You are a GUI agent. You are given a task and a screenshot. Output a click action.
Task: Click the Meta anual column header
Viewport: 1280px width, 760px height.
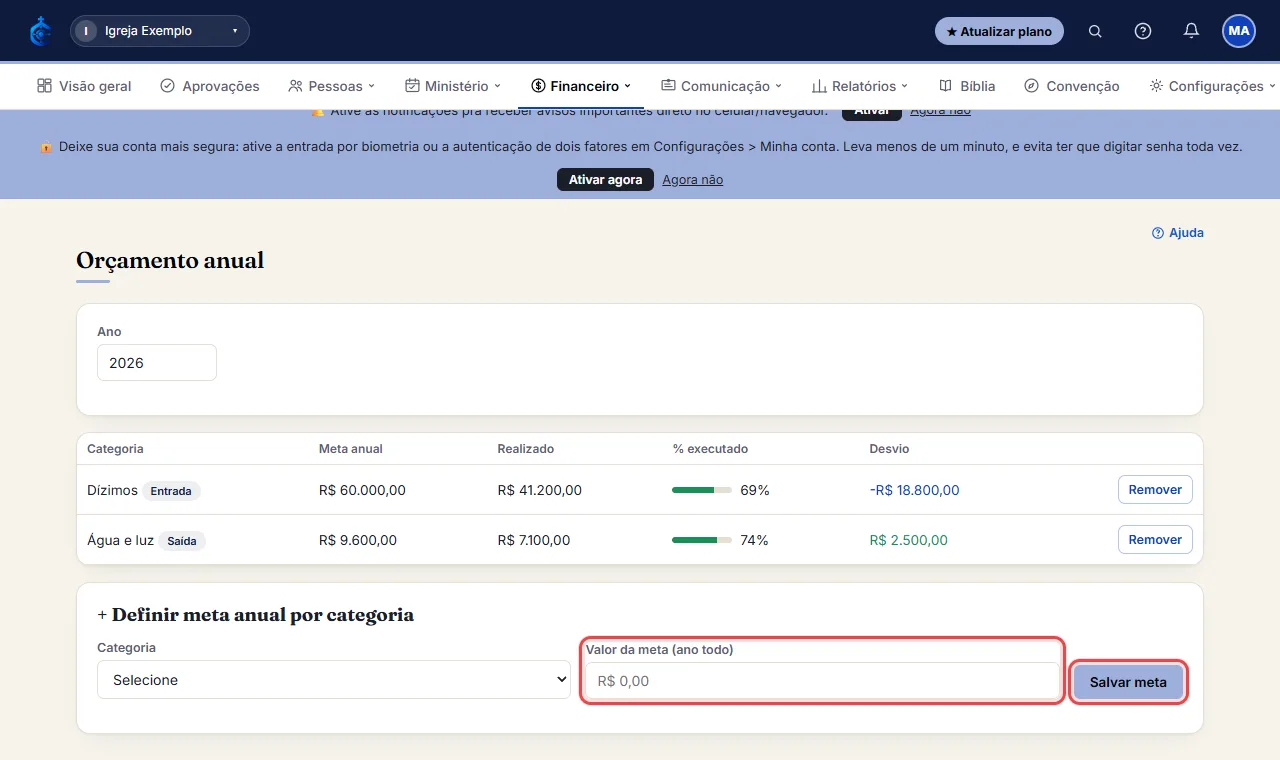[x=350, y=449]
